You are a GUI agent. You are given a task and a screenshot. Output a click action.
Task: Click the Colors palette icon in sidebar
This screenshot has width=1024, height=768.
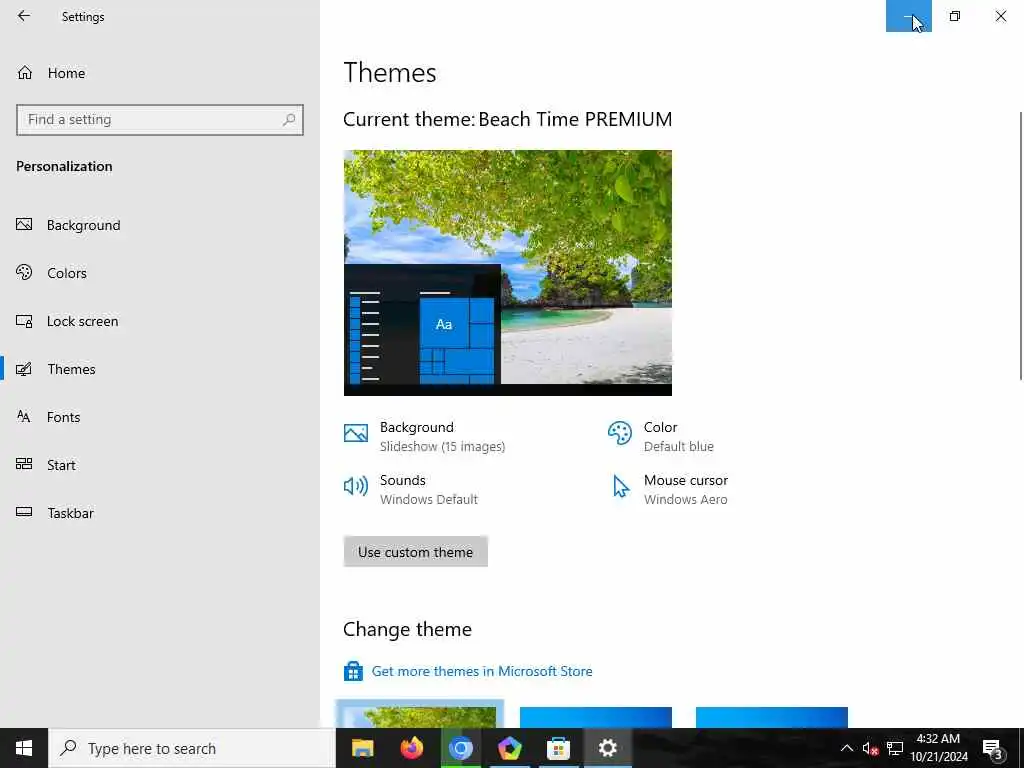tap(24, 272)
